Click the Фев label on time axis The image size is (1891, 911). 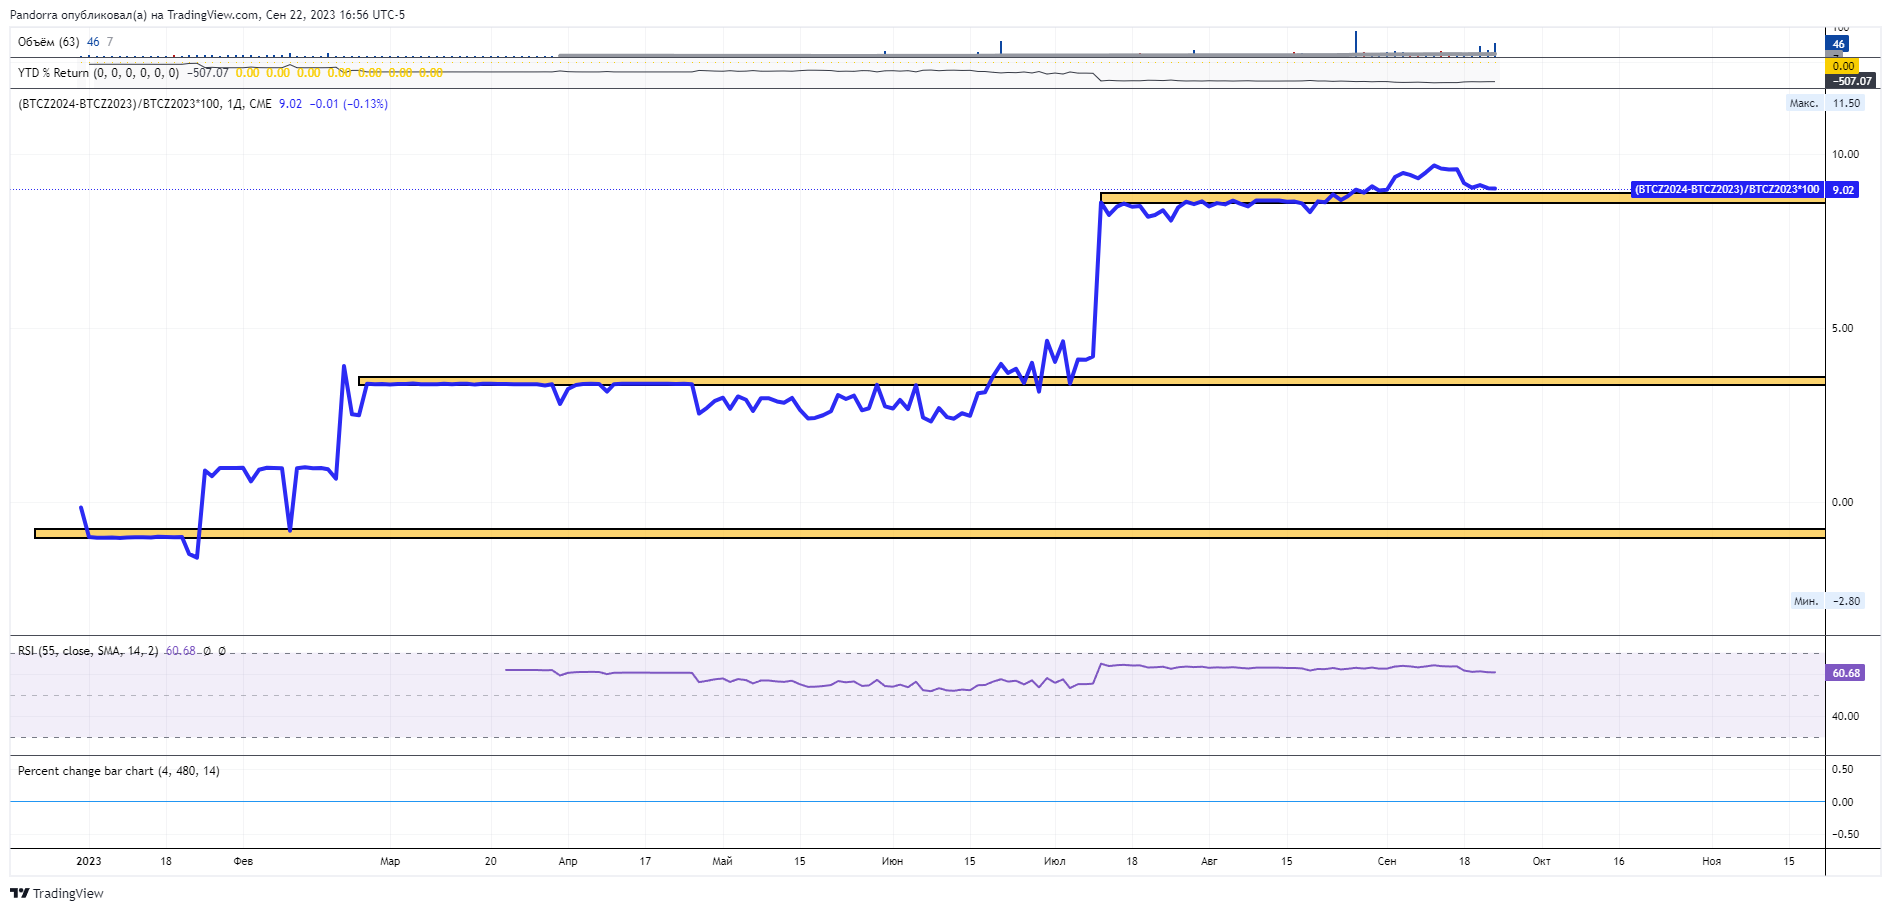[x=243, y=861]
